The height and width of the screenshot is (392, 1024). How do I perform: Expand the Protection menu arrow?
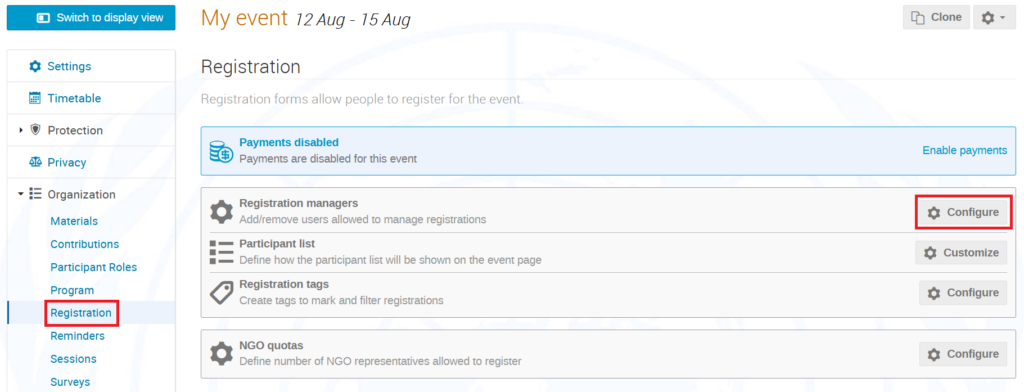(x=22, y=131)
